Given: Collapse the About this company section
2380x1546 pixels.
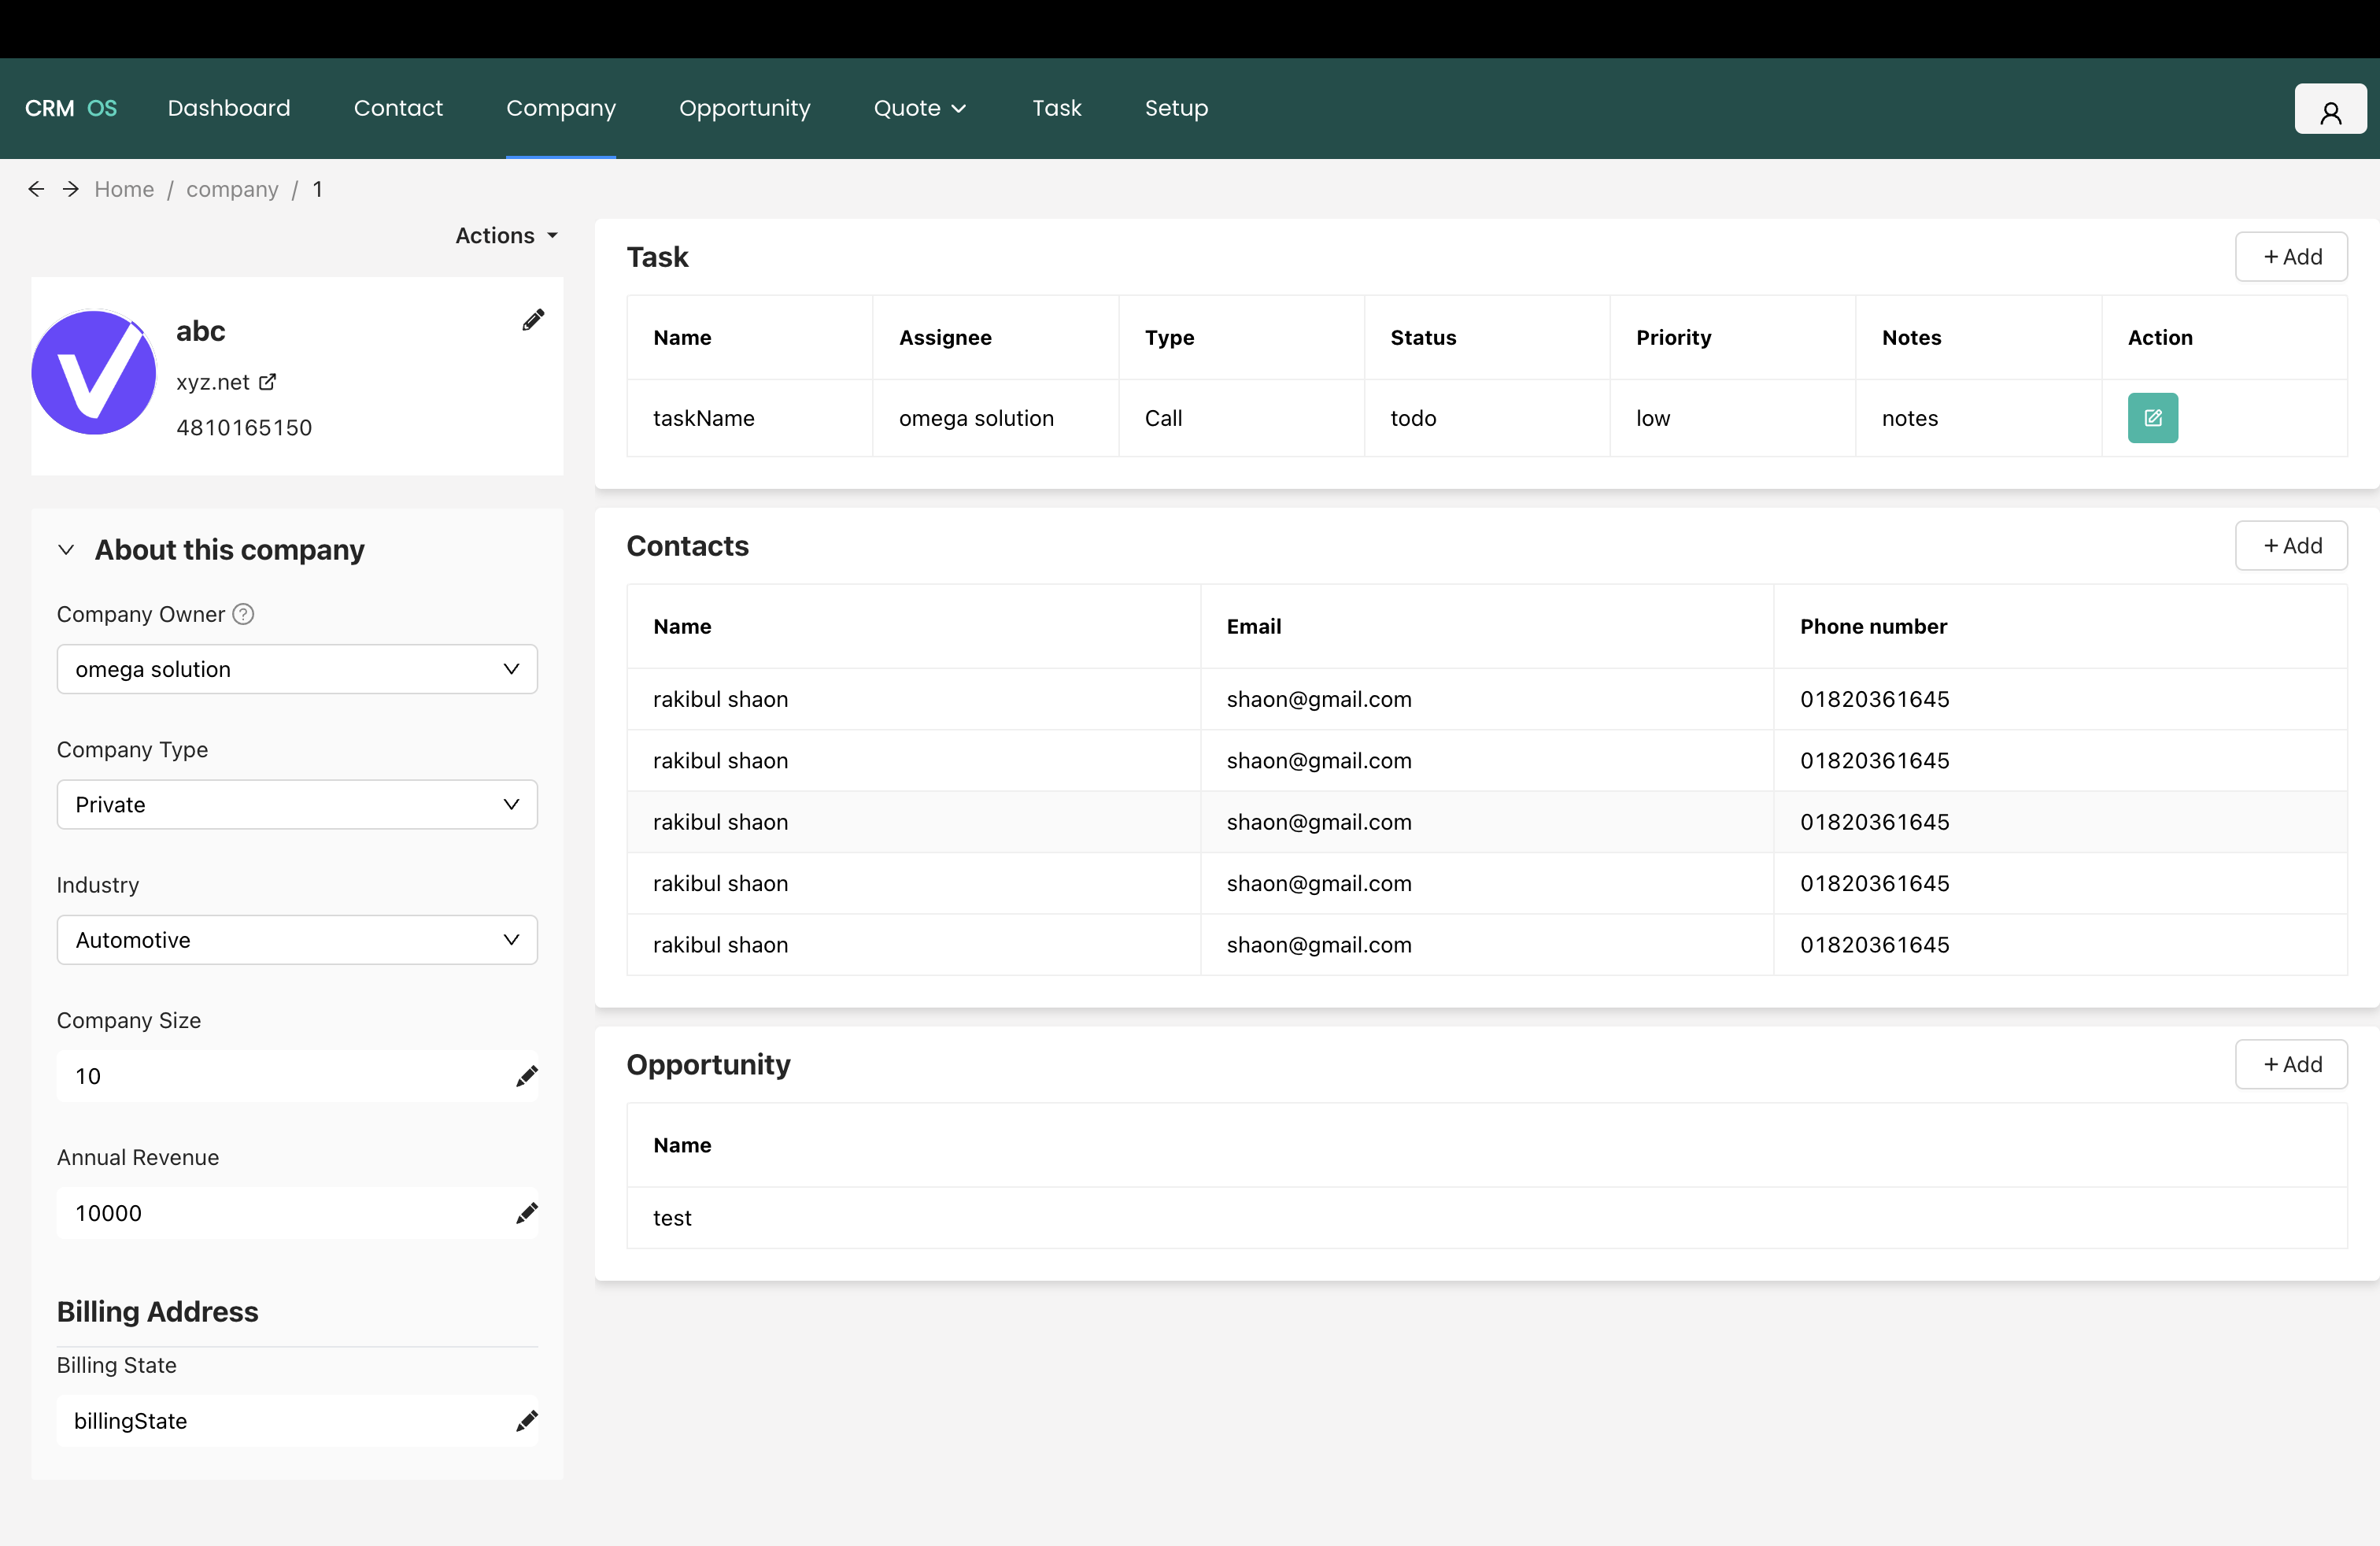Looking at the screenshot, I should pos(66,550).
